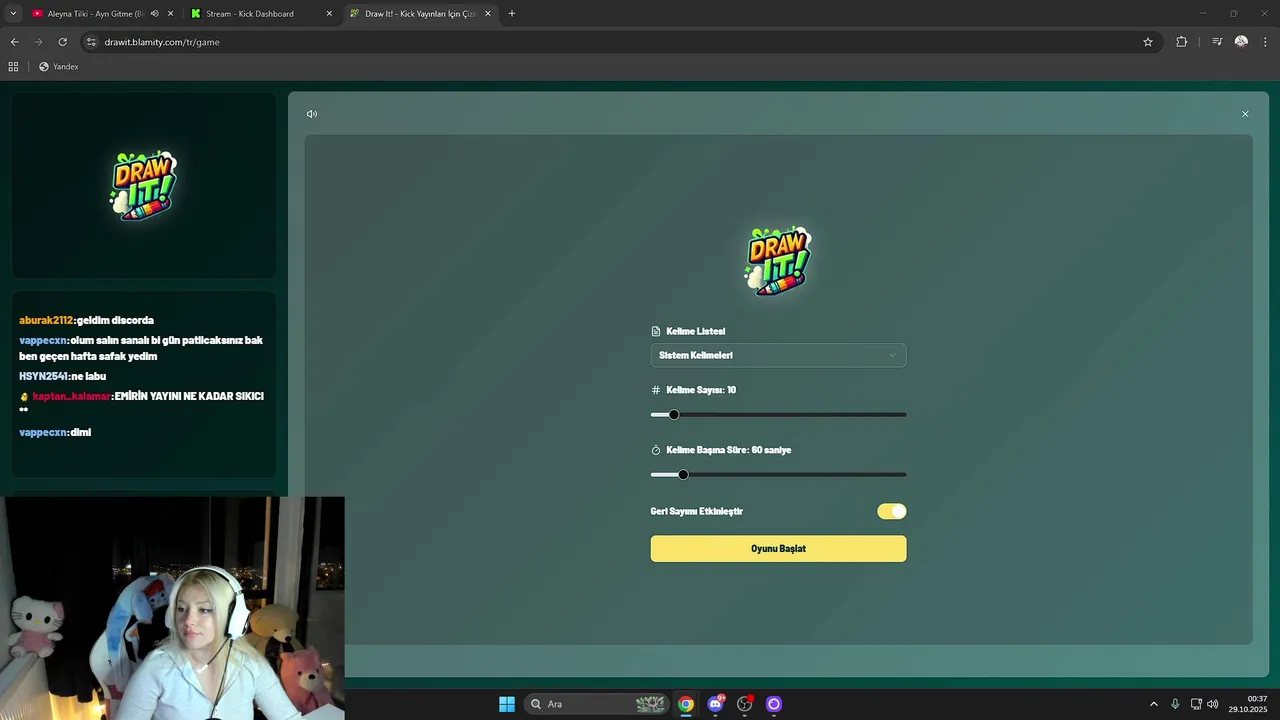Open the Kelime Listesi dropdown
This screenshot has width=1280, height=720.
[778, 355]
